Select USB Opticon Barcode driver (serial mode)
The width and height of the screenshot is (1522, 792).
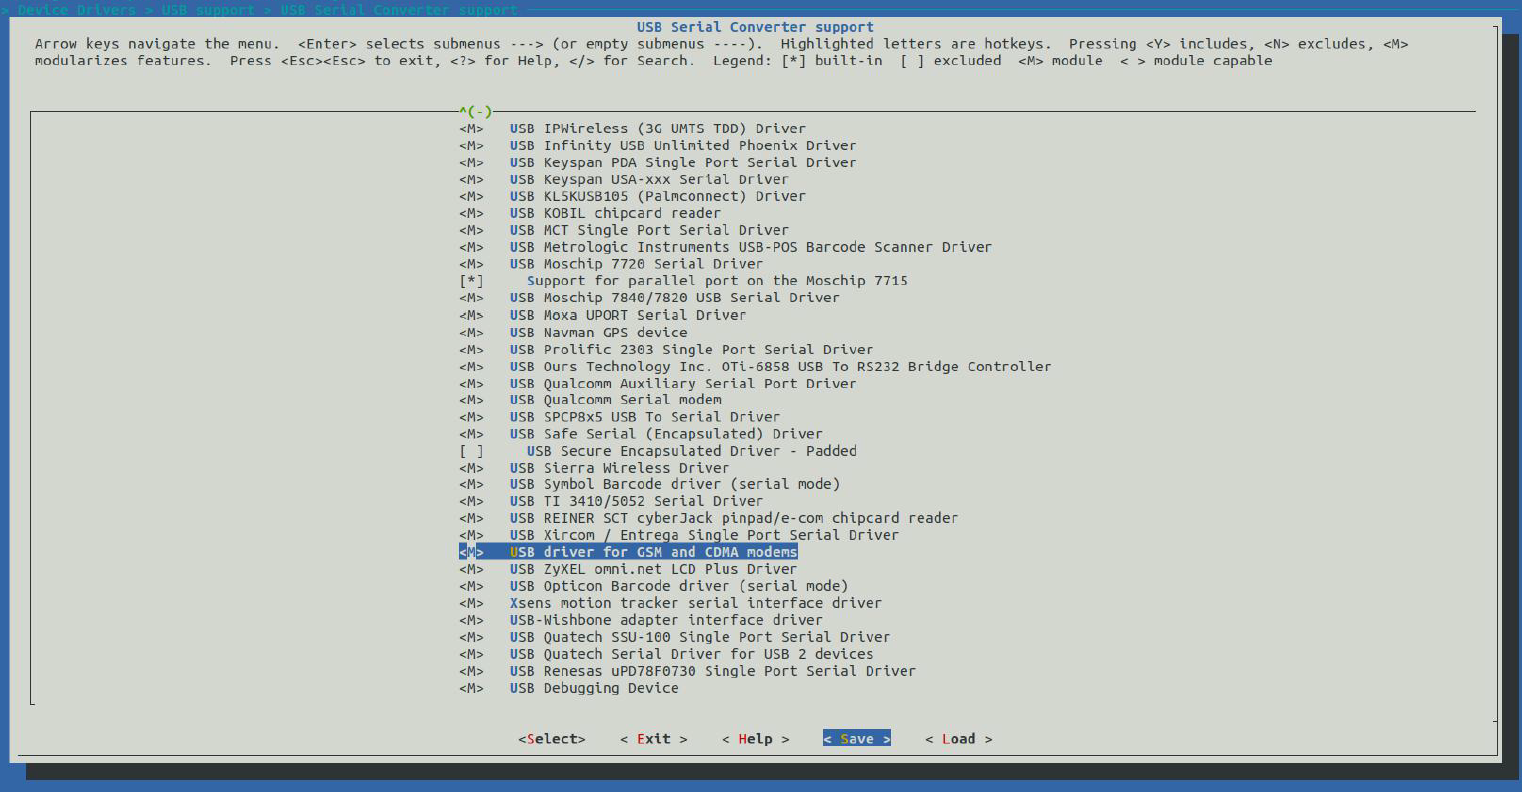(678, 586)
